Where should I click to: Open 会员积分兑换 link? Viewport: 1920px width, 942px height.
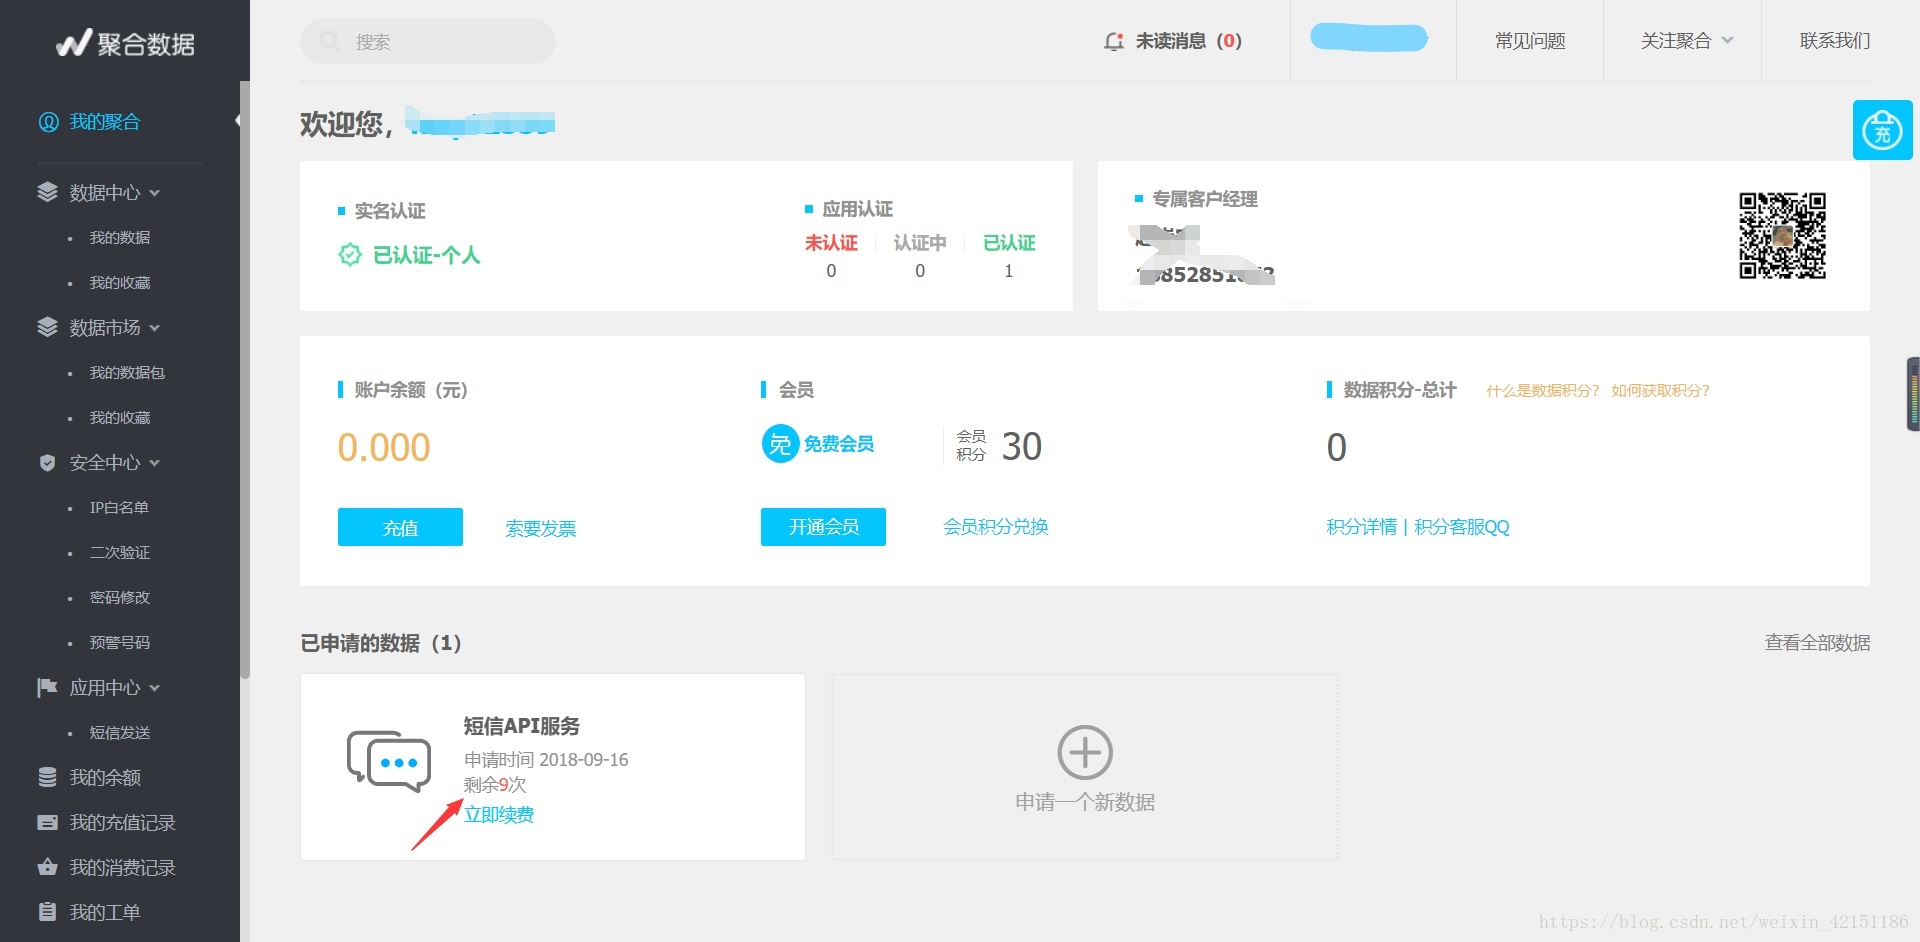point(996,527)
